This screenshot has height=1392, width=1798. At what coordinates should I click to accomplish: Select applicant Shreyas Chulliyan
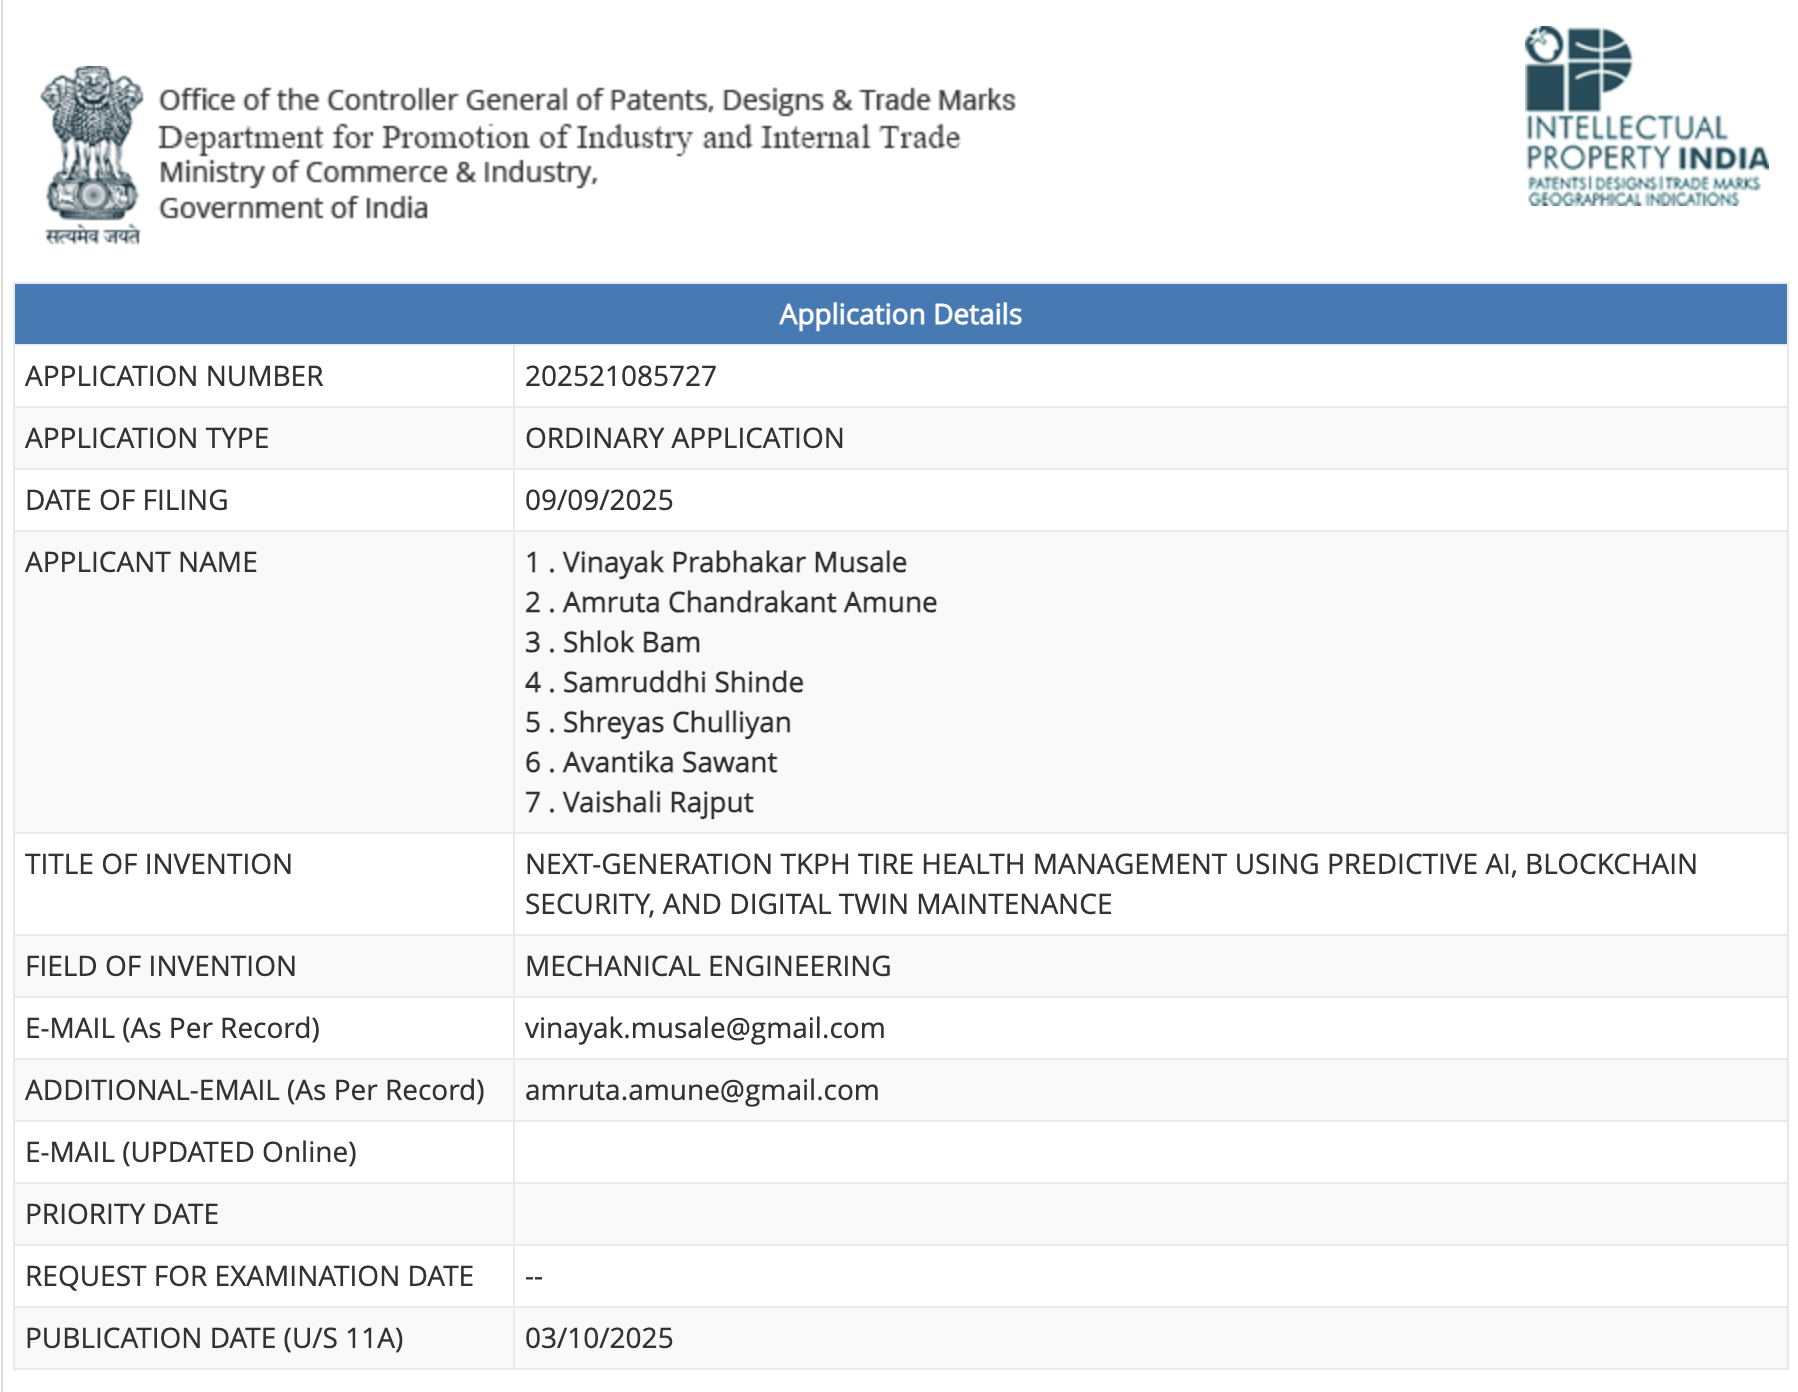coord(676,722)
